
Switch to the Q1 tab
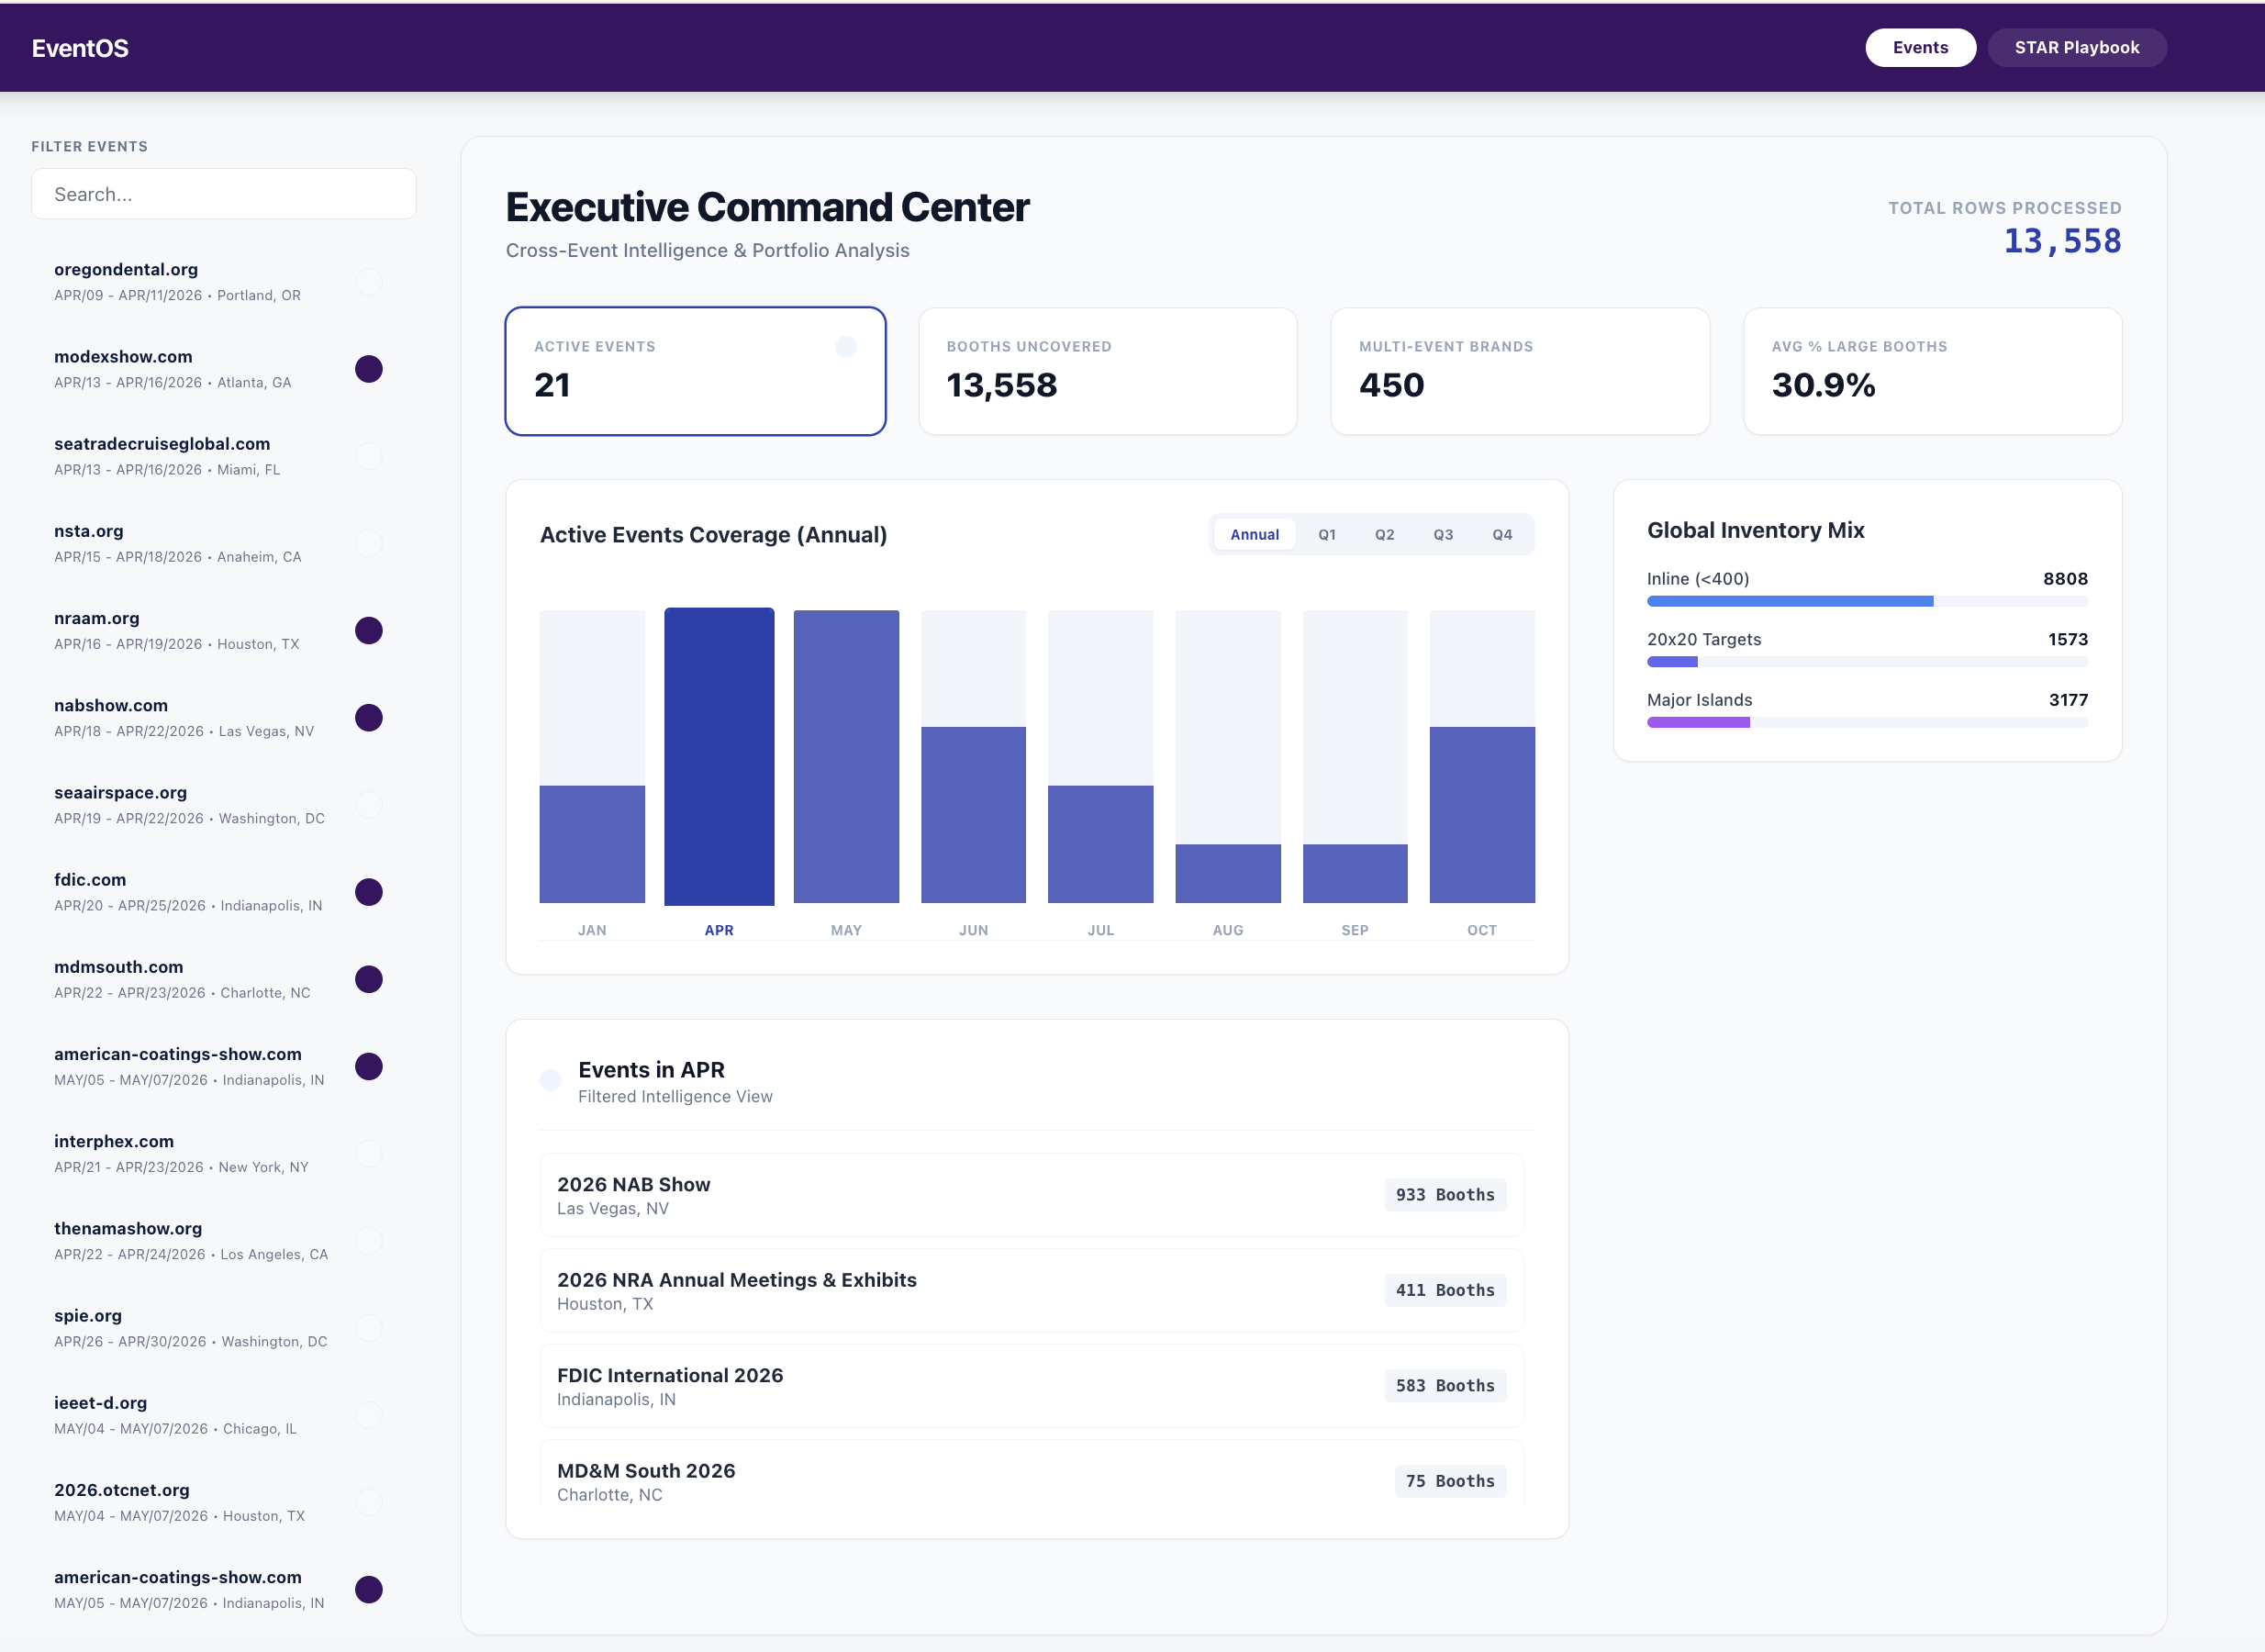1327,534
